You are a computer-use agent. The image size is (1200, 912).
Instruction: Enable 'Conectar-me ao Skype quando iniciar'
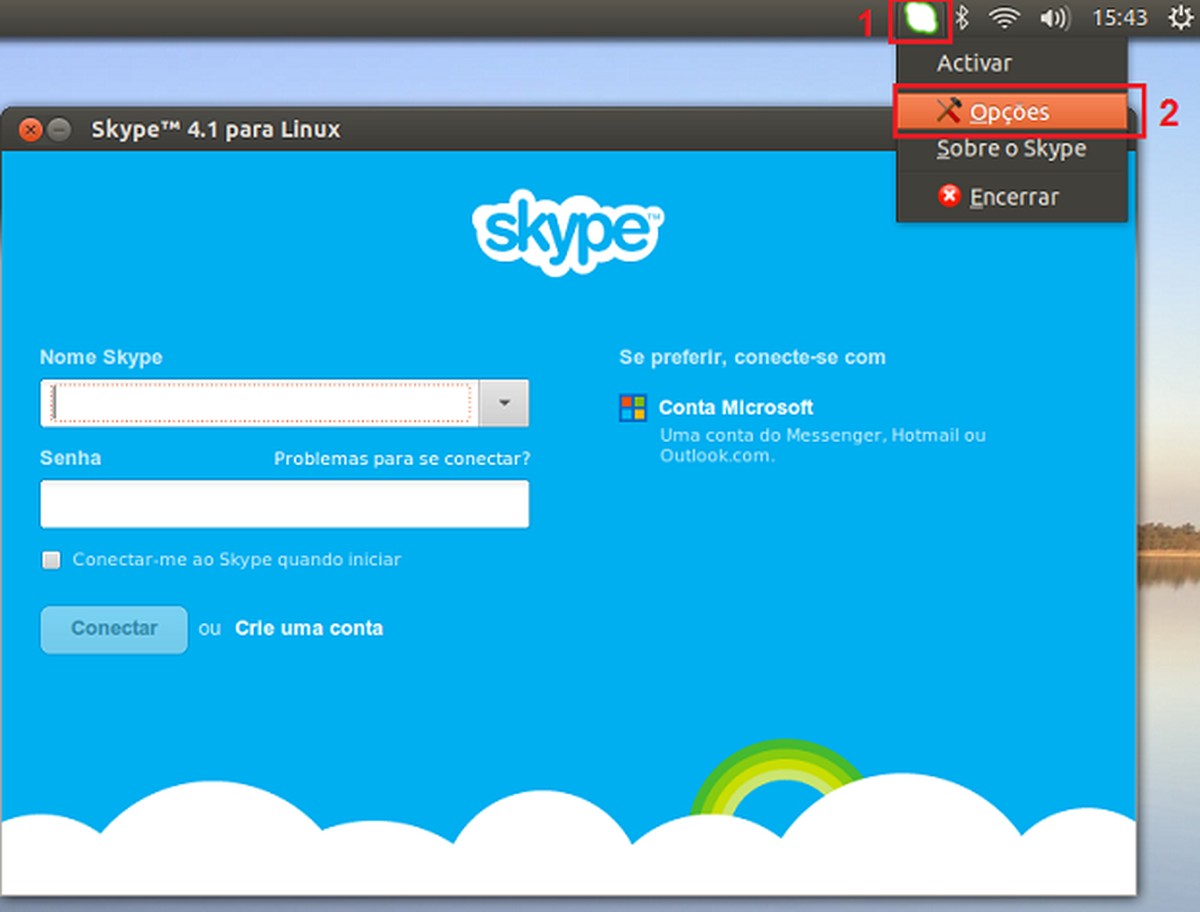[50, 560]
